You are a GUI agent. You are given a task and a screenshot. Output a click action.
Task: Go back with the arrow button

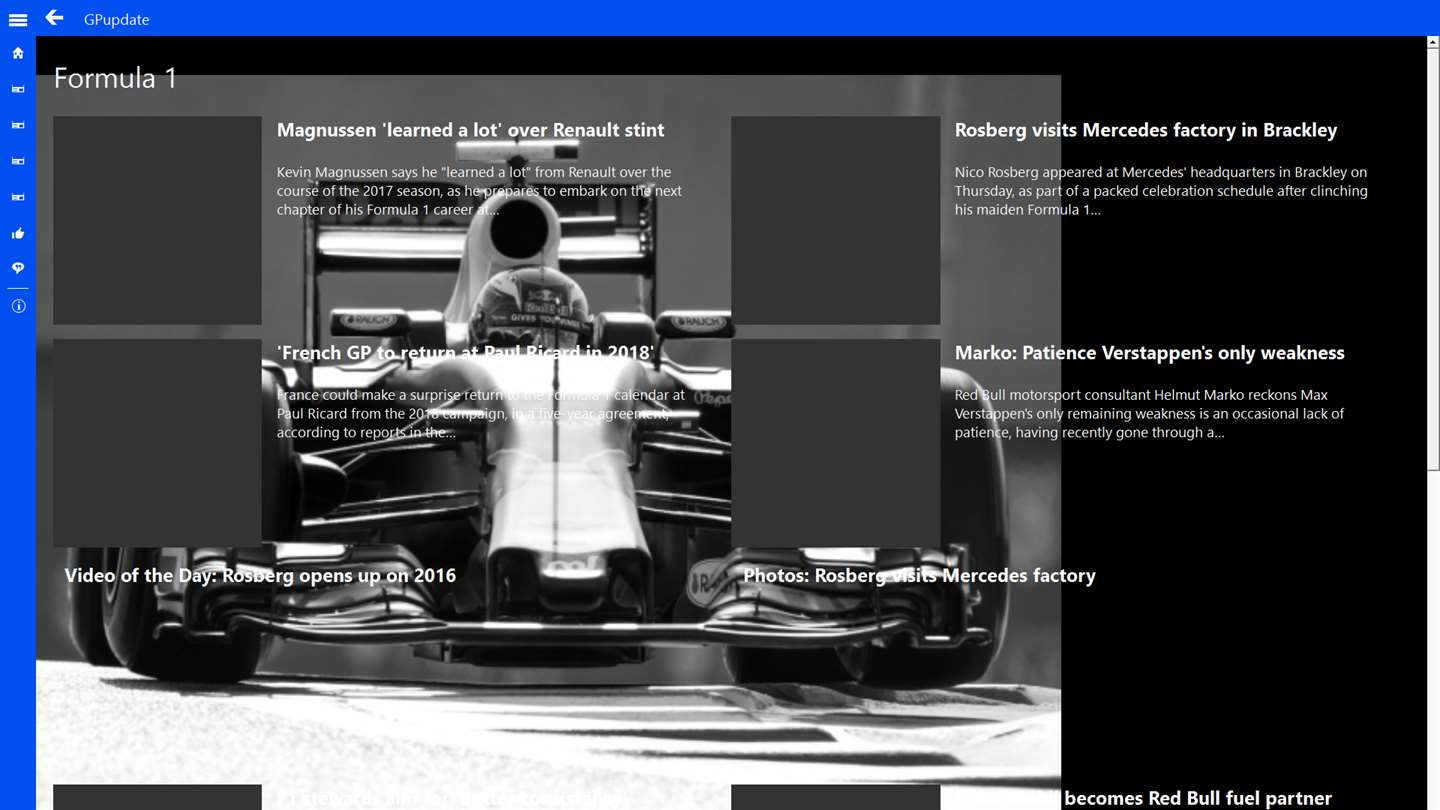(x=54, y=18)
